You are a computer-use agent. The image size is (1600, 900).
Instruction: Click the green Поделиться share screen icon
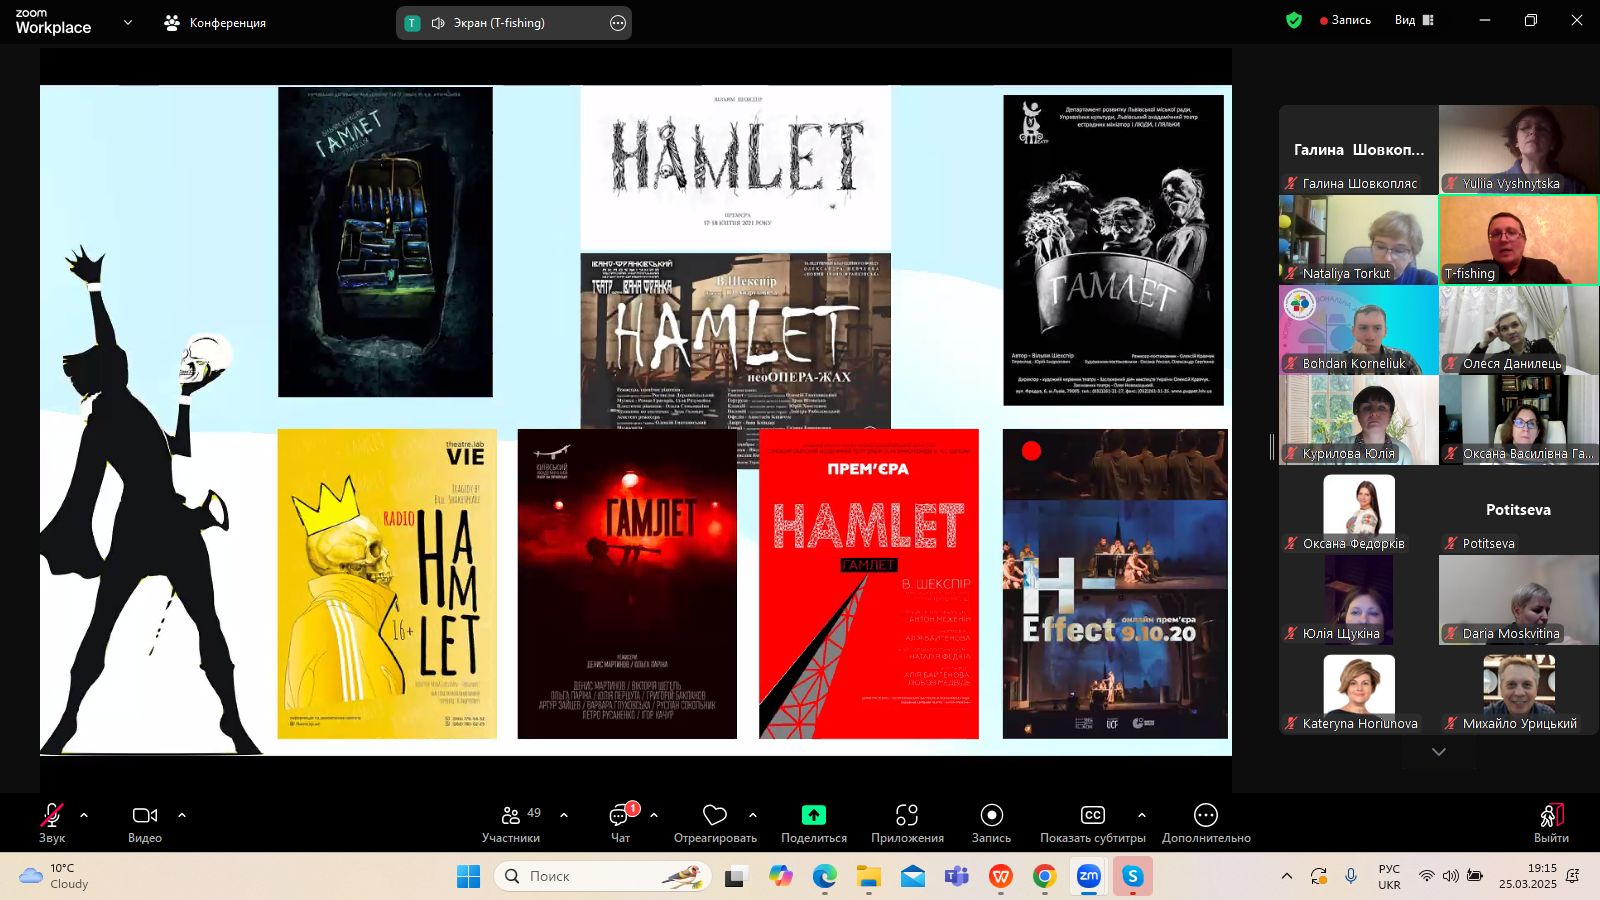814,822
